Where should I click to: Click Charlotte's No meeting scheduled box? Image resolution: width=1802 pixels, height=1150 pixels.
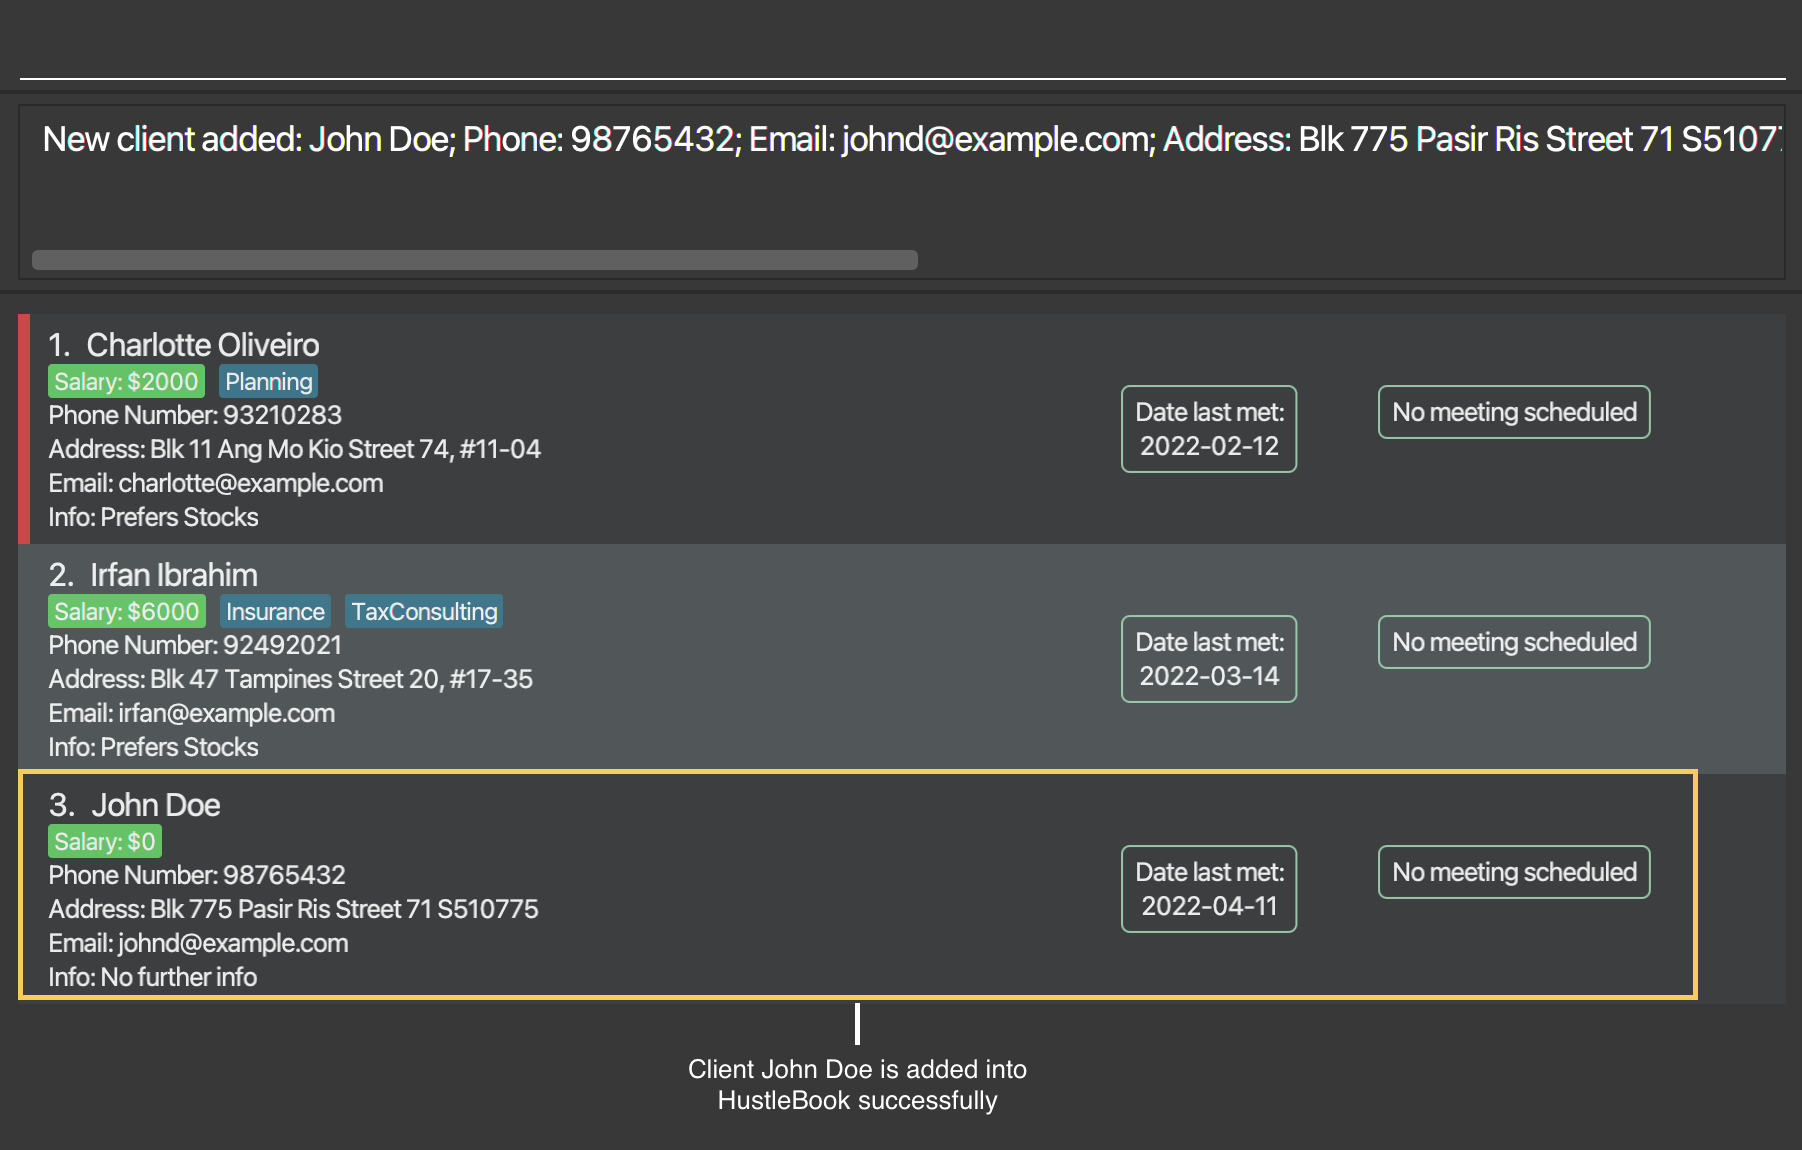click(1514, 412)
